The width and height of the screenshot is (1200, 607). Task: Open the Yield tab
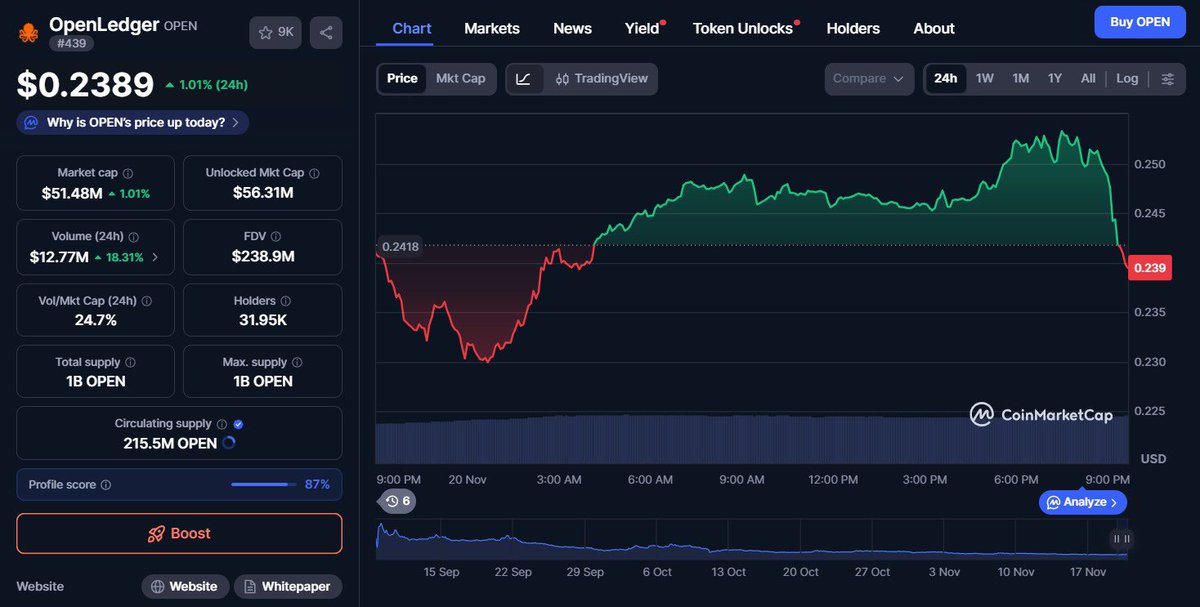pyautogui.click(x=644, y=28)
